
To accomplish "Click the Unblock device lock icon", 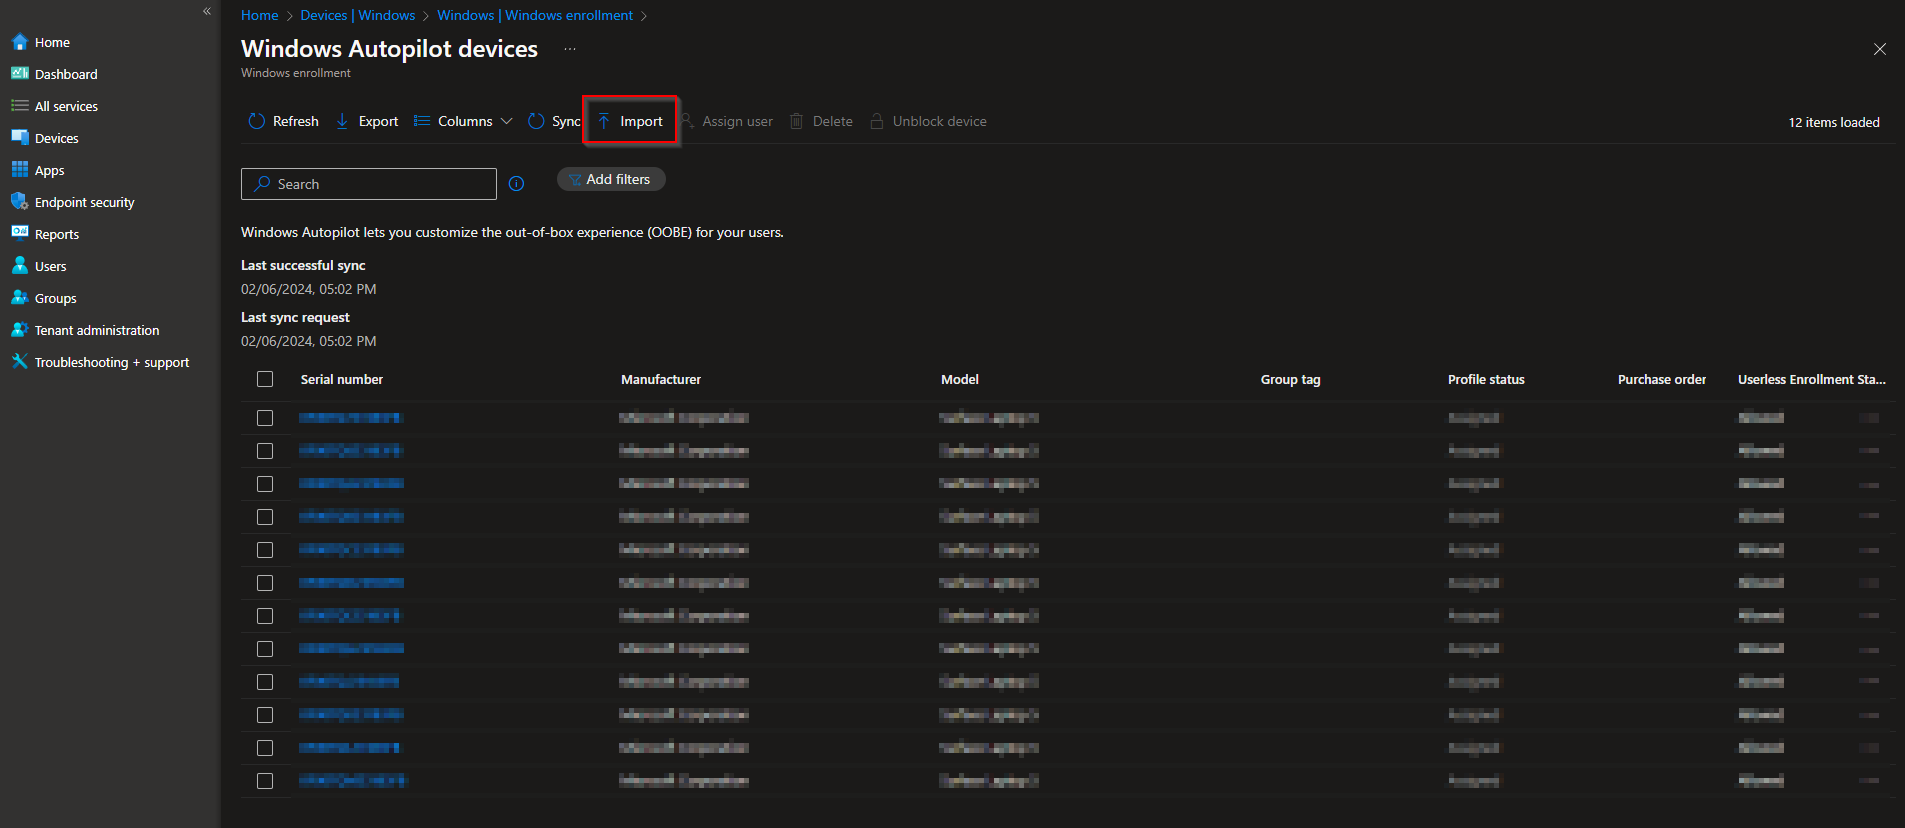I will (877, 121).
